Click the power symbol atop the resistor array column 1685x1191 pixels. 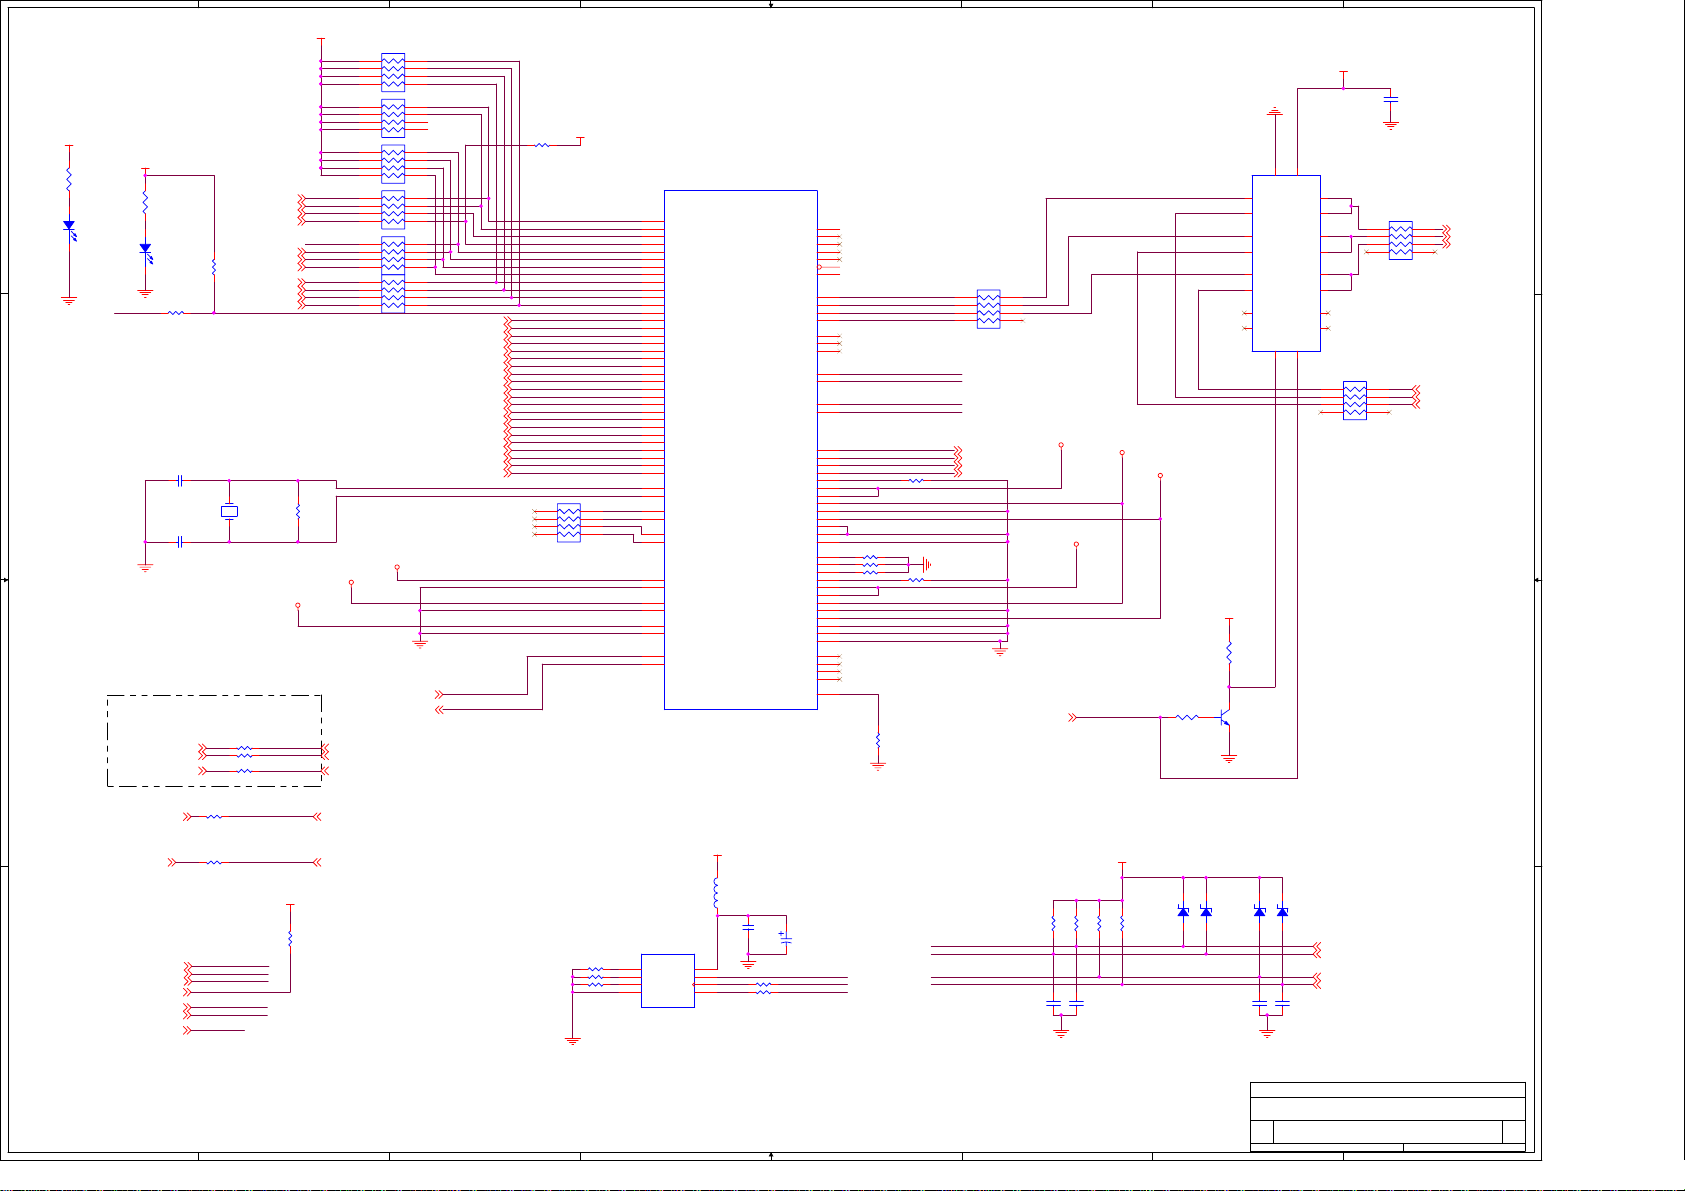[x=321, y=42]
